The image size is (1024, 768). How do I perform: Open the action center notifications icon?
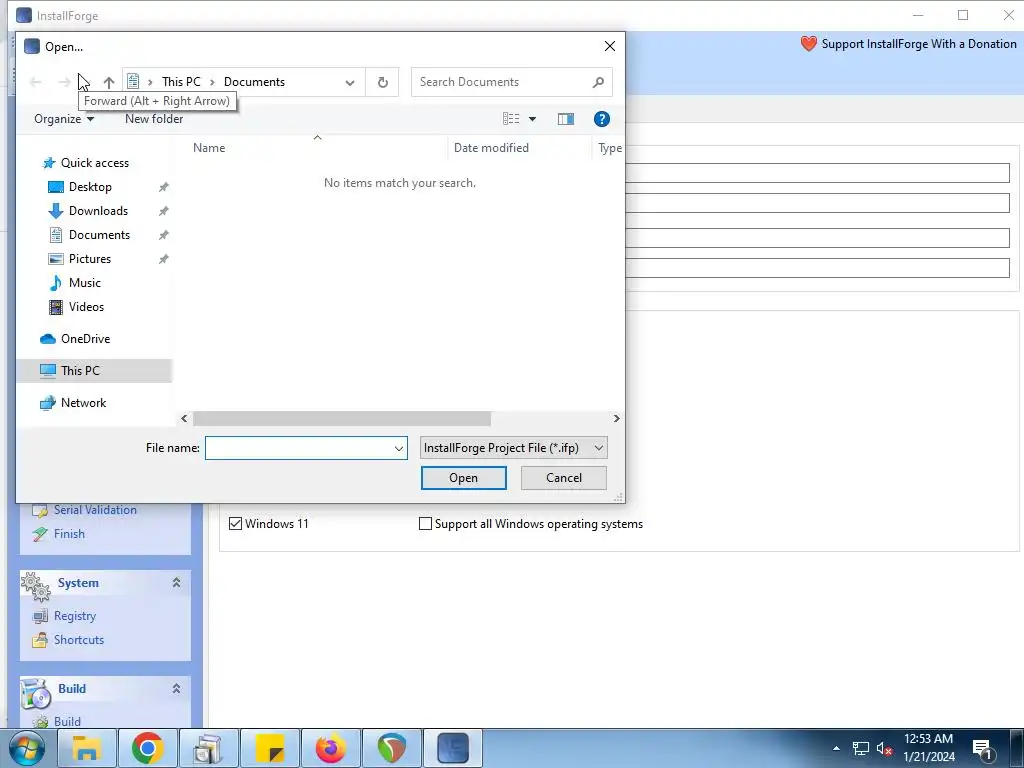(x=983, y=748)
